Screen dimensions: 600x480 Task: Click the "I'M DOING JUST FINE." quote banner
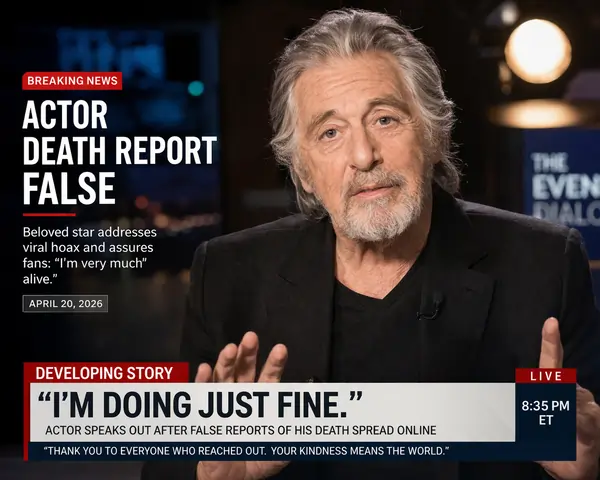200,405
